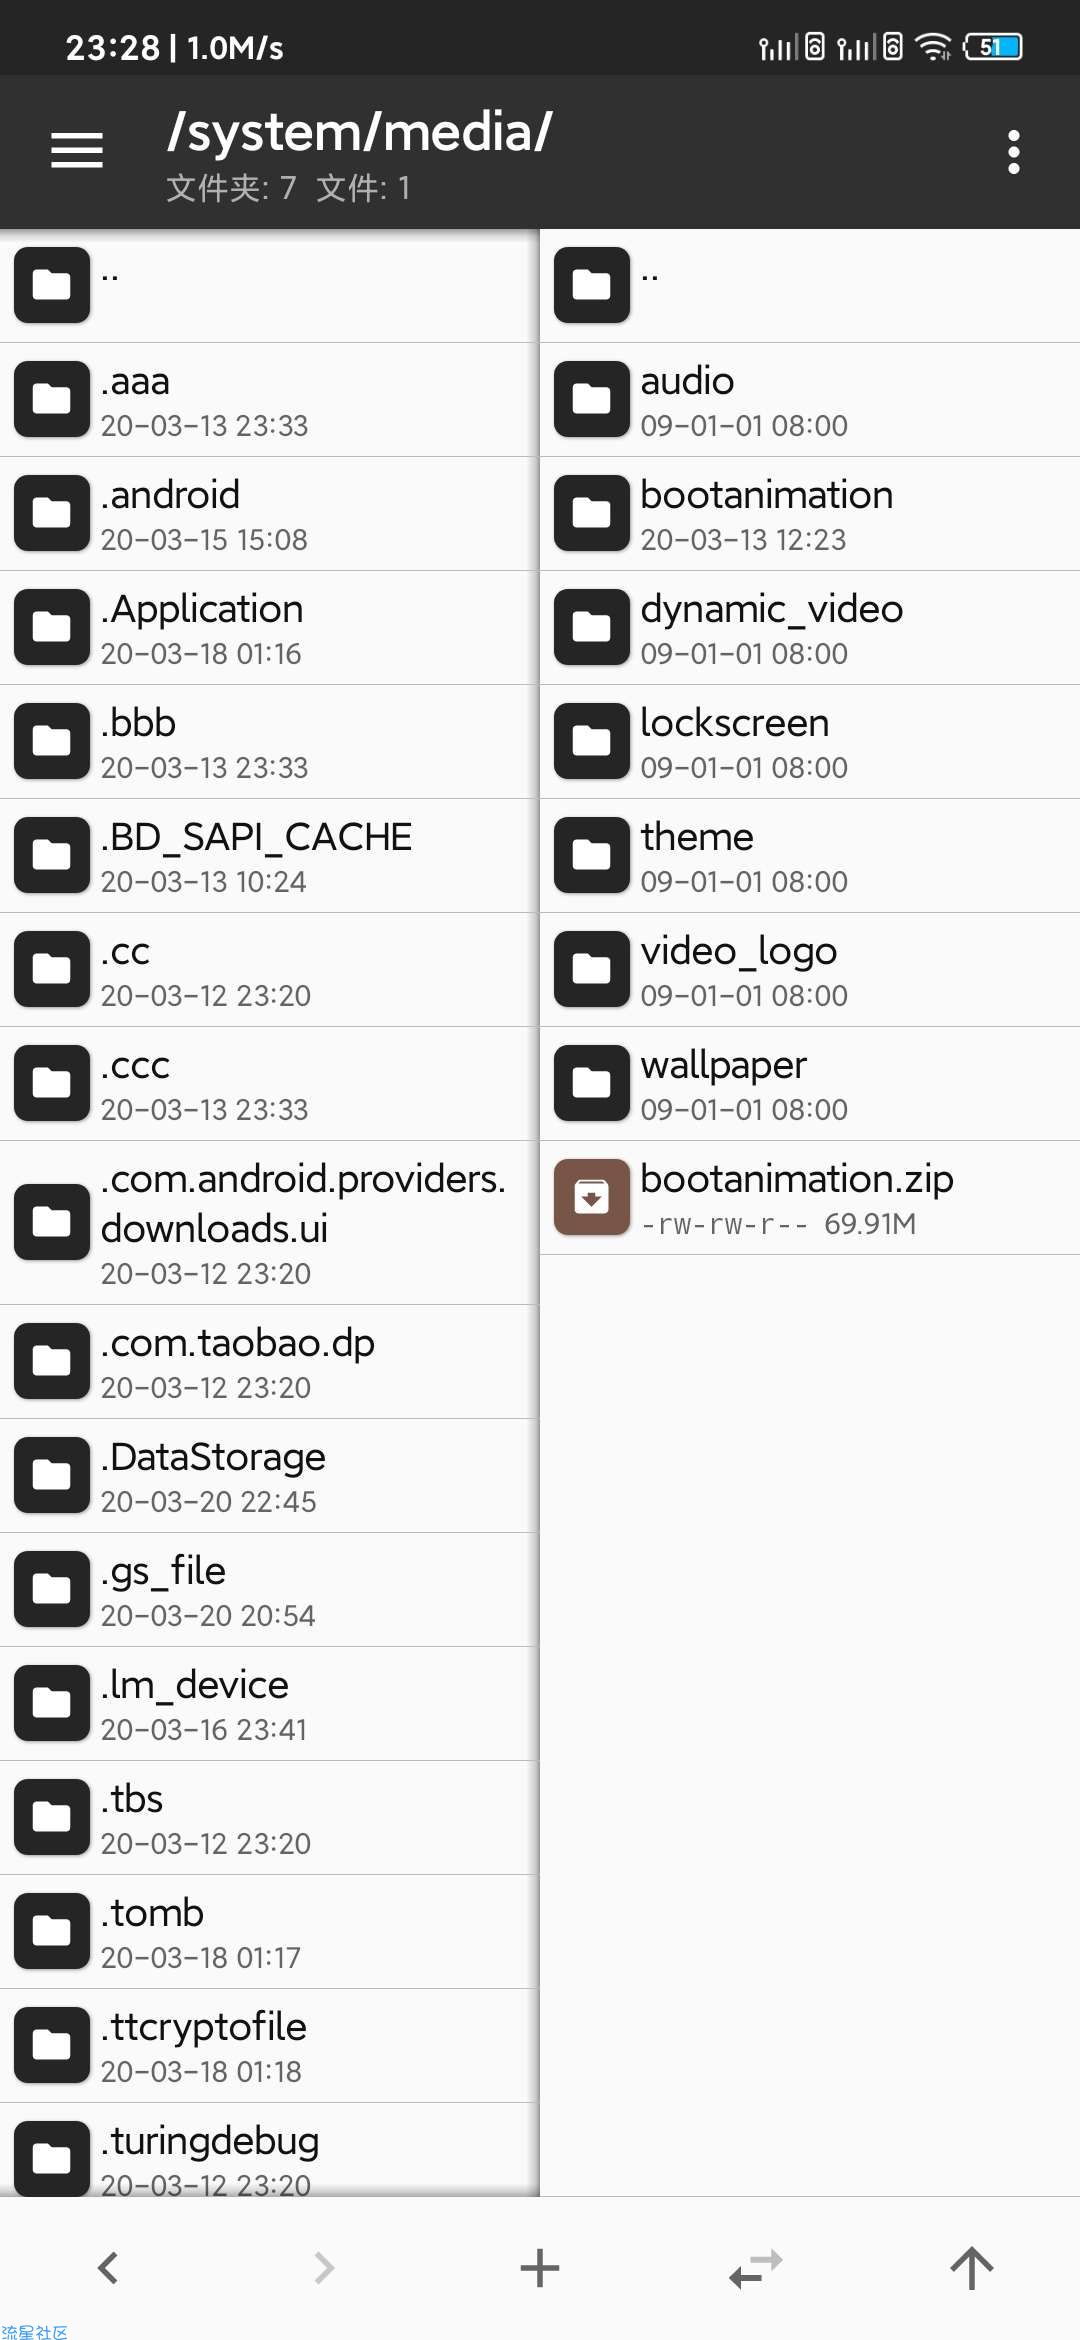The image size is (1080, 2340).
Task: Tap the up arrow to go up a level
Action: tap(972, 2268)
